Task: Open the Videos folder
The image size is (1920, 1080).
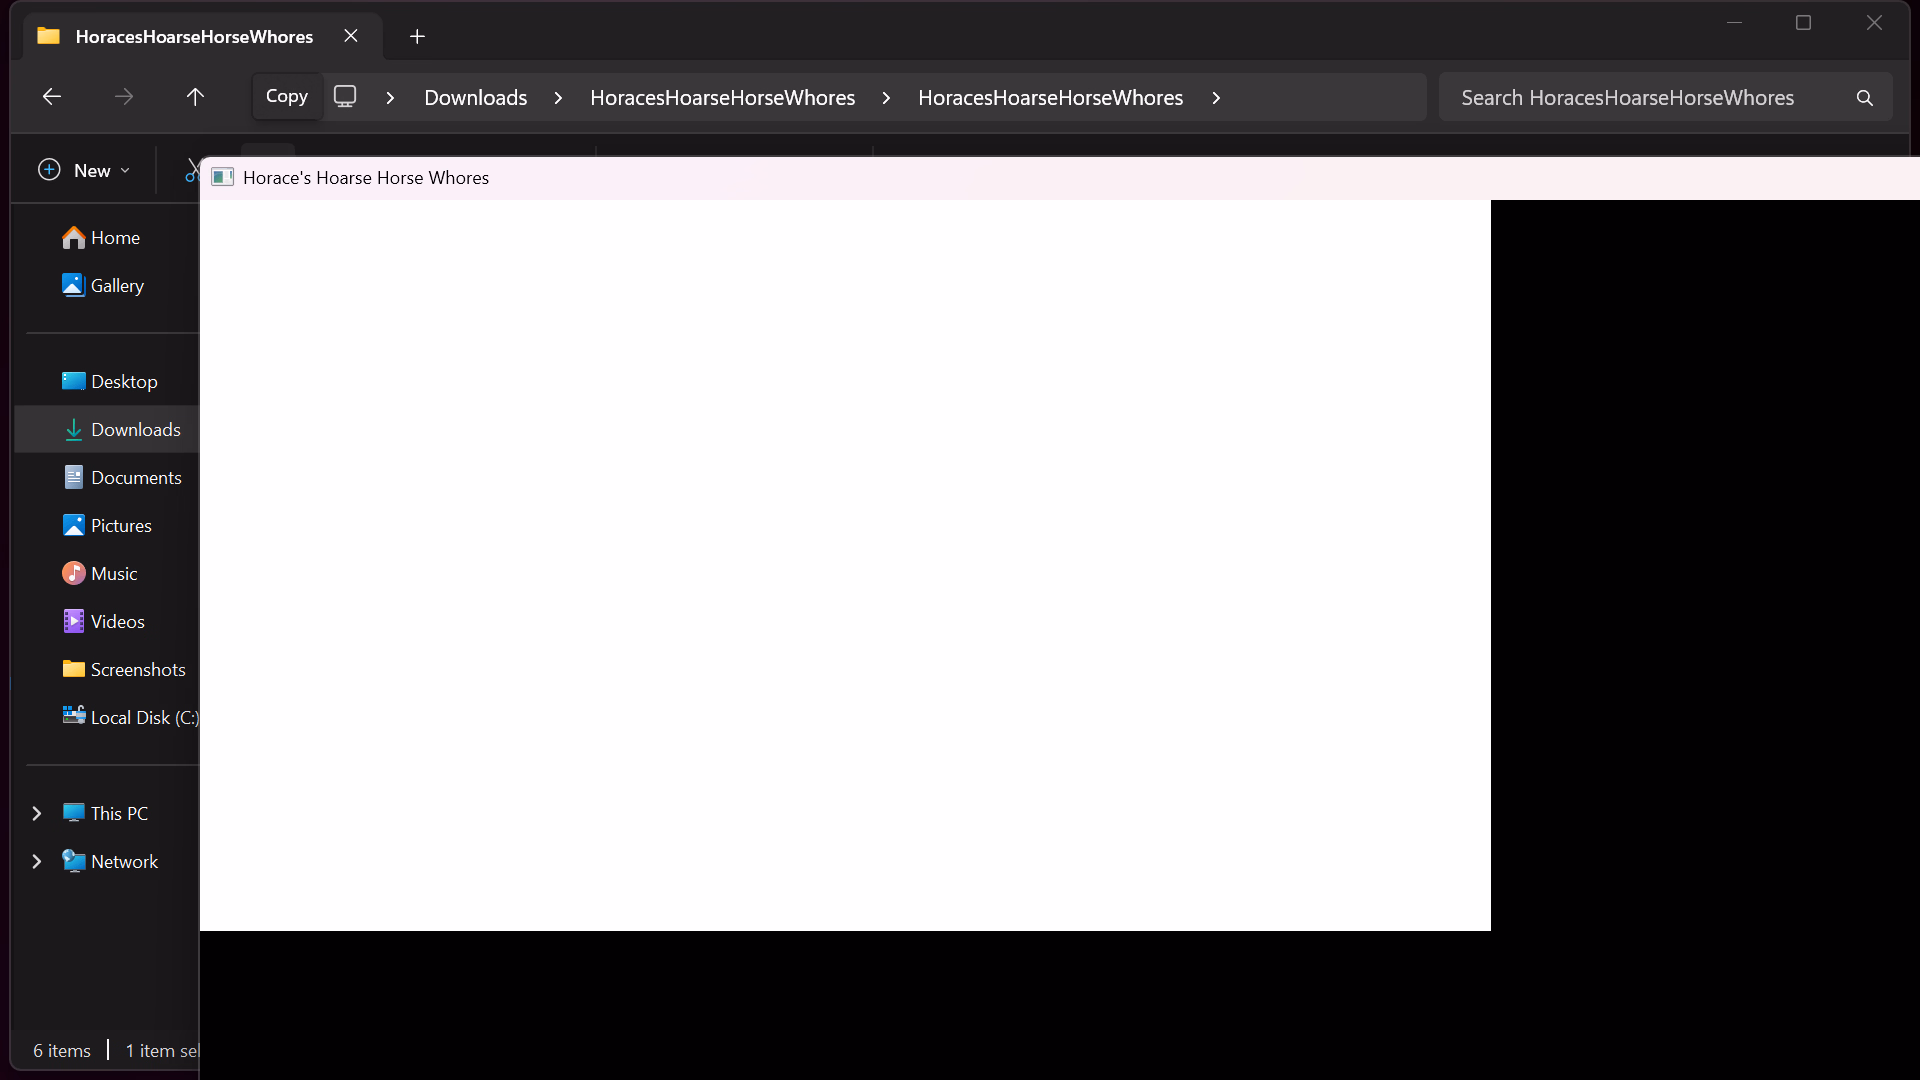Action: (x=117, y=622)
